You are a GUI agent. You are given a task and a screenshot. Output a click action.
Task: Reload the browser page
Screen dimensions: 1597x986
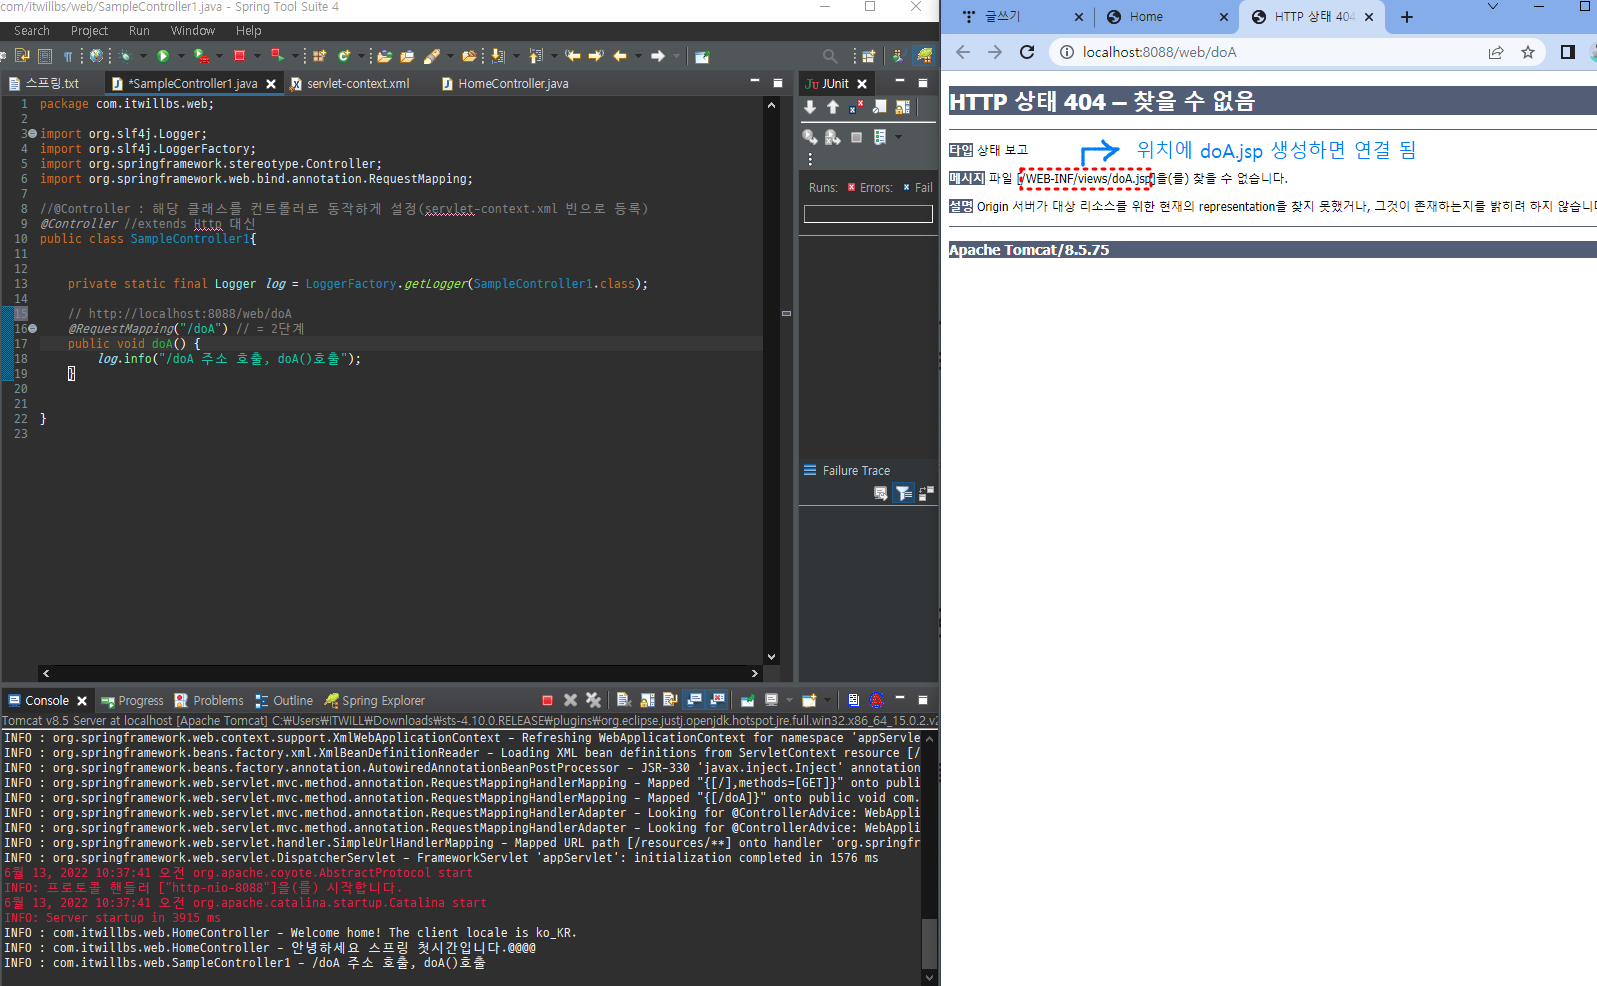point(1027,52)
